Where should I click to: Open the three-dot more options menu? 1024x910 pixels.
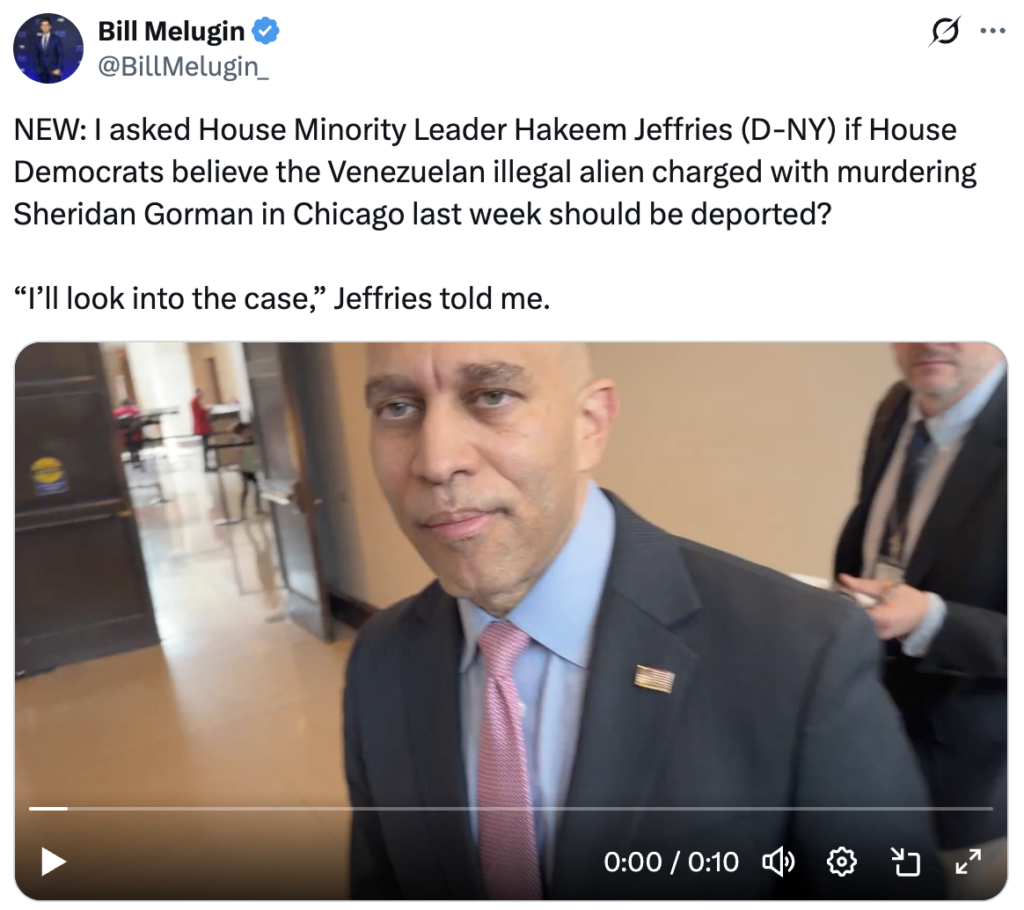click(993, 31)
